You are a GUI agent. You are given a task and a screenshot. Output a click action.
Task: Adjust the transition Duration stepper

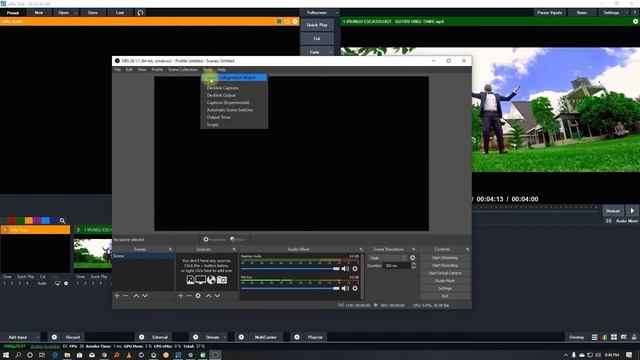[x=413, y=266]
